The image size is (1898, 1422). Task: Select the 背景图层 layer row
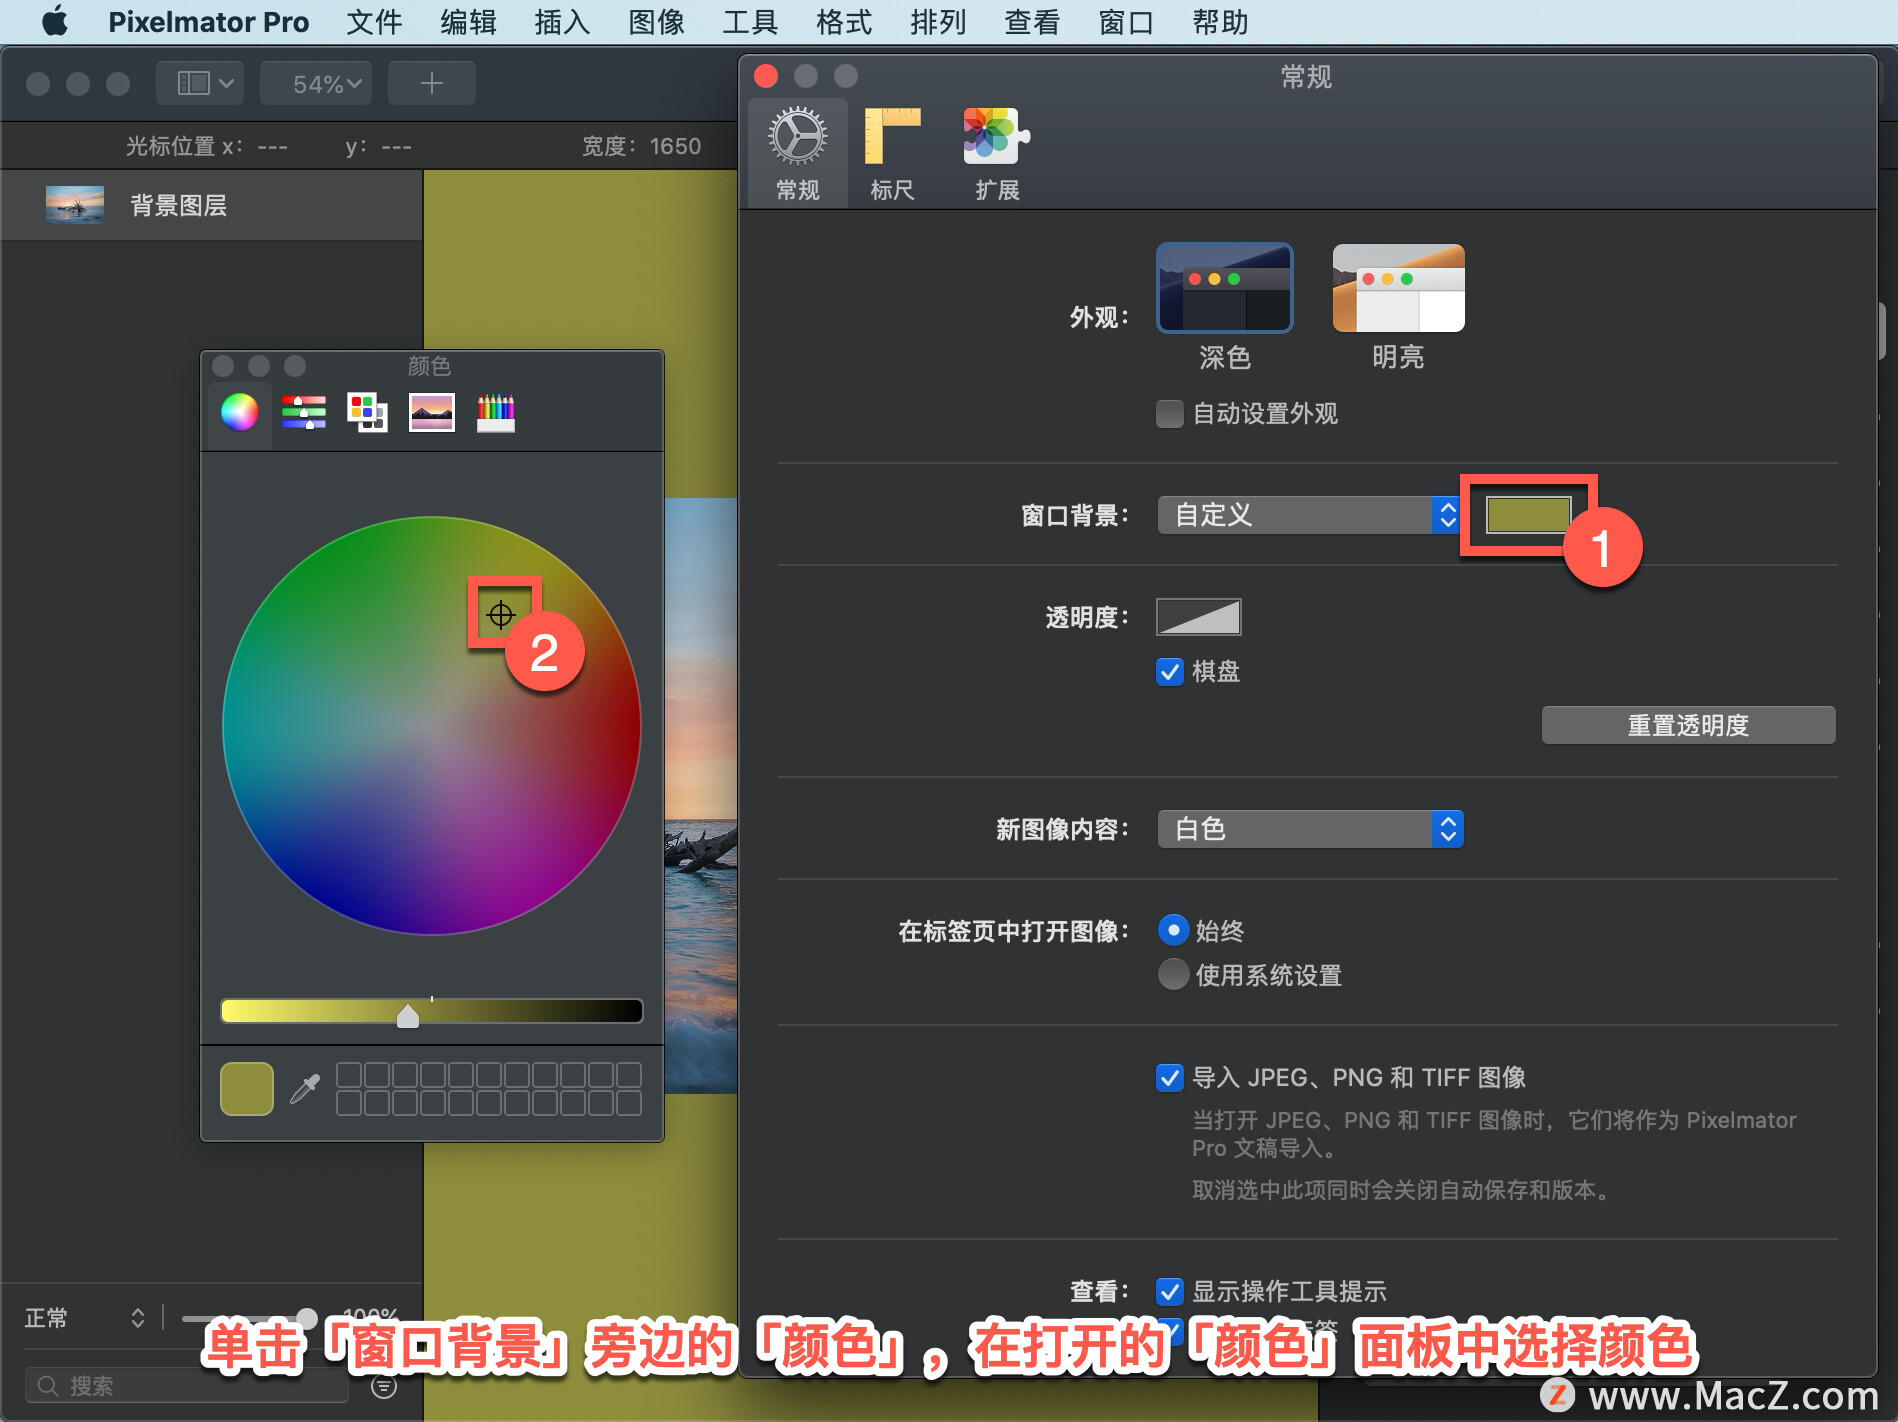(211, 205)
